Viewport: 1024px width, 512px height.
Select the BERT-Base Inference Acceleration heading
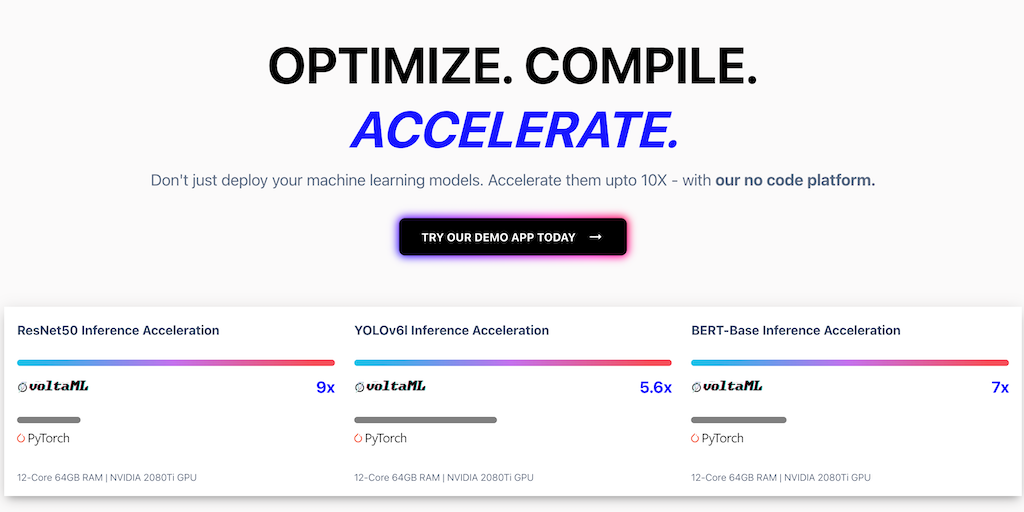pos(796,330)
